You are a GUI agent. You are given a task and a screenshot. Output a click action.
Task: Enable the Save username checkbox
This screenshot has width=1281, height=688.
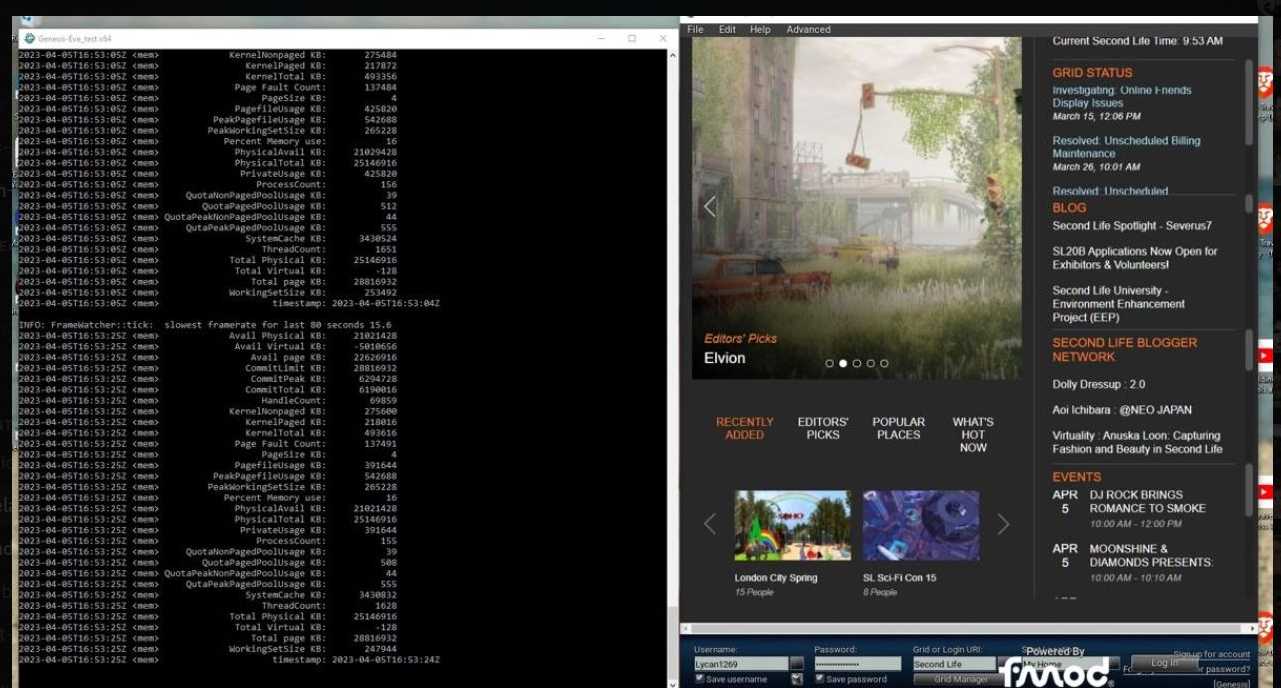(700, 678)
